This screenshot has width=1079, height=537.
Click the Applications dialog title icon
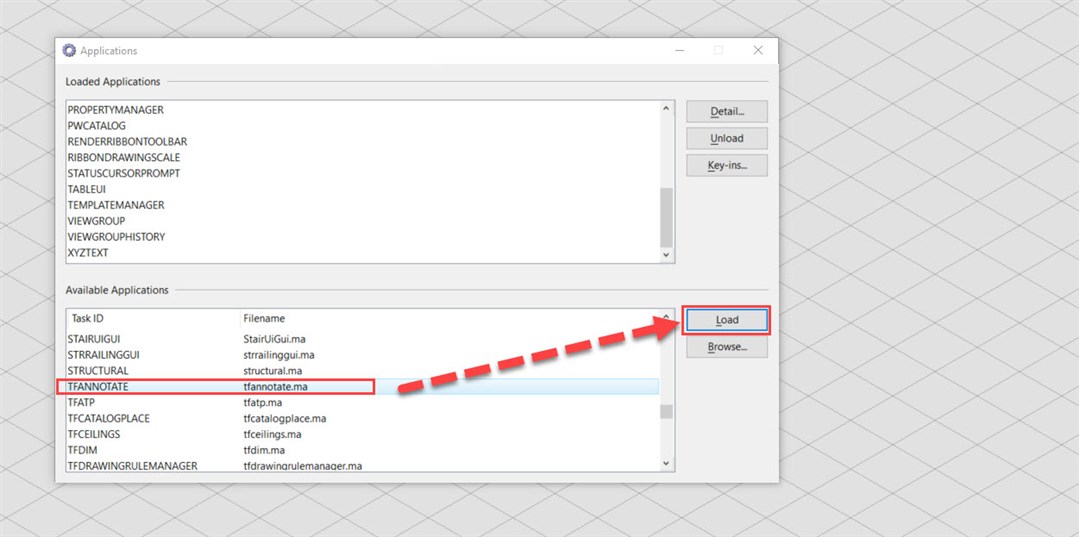[69, 50]
